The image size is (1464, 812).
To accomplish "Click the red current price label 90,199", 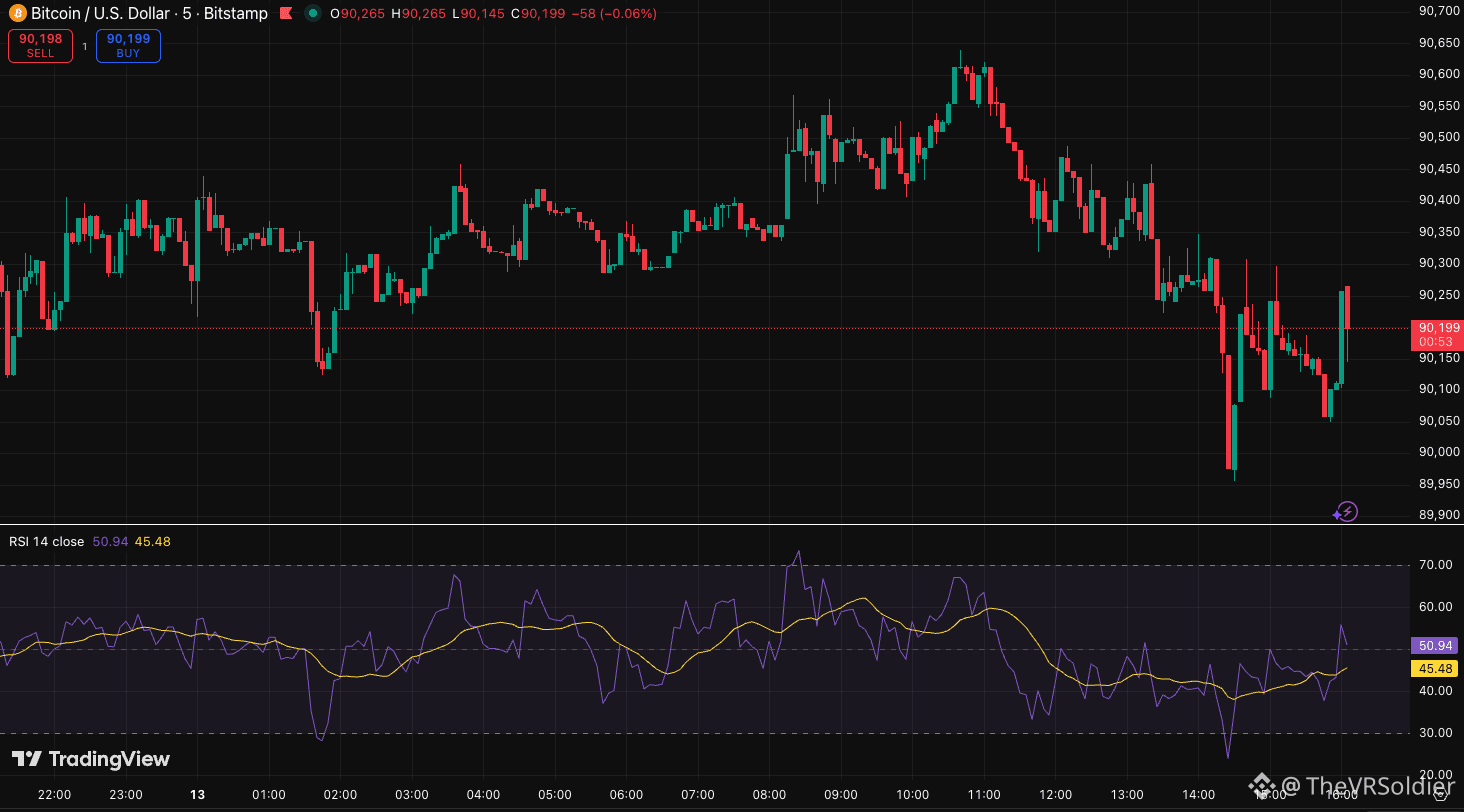I will [1435, 328].
